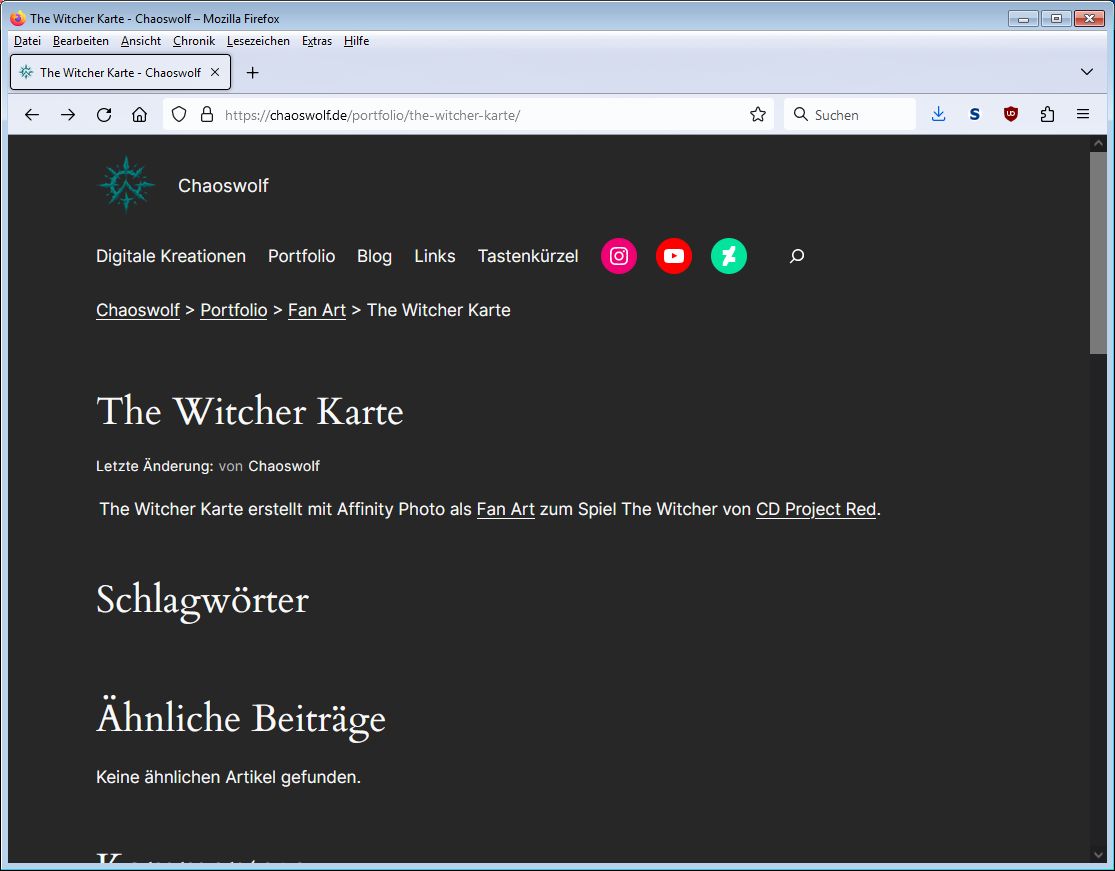
Task: Open Digitale Kreationen nav link
Action: click(x=171, y=256)
